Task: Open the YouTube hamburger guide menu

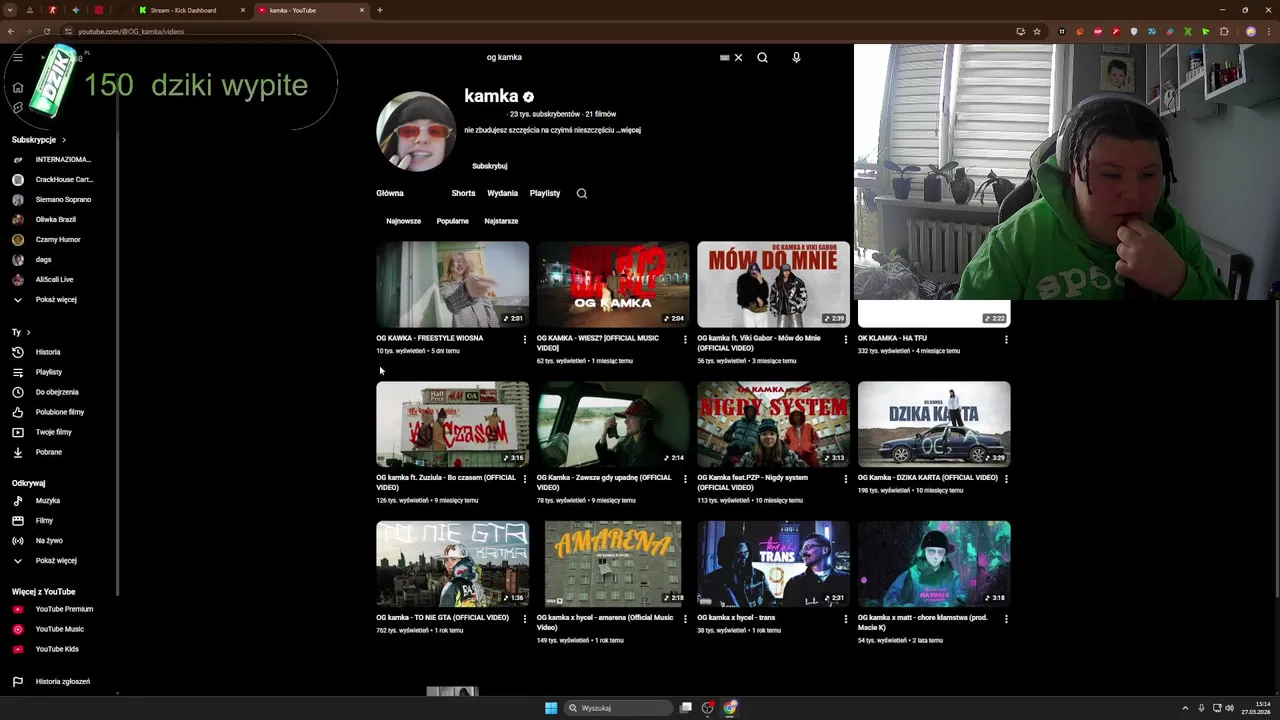Action: [x=17, y=57]
